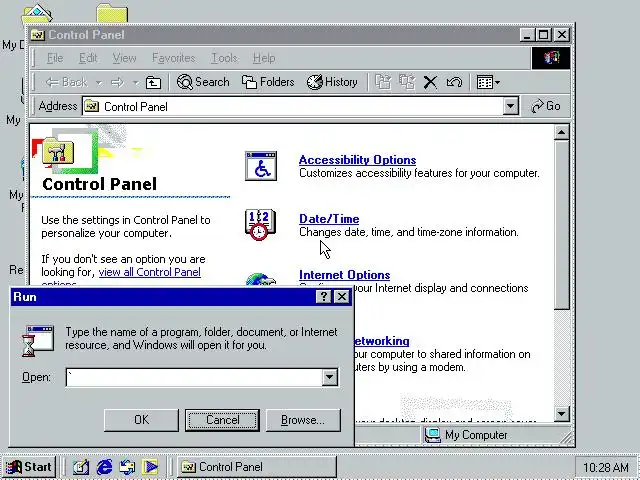Launch Outlook Express from quick launch
This screenshot has height=480, width=640.
[x=127, y=467]
